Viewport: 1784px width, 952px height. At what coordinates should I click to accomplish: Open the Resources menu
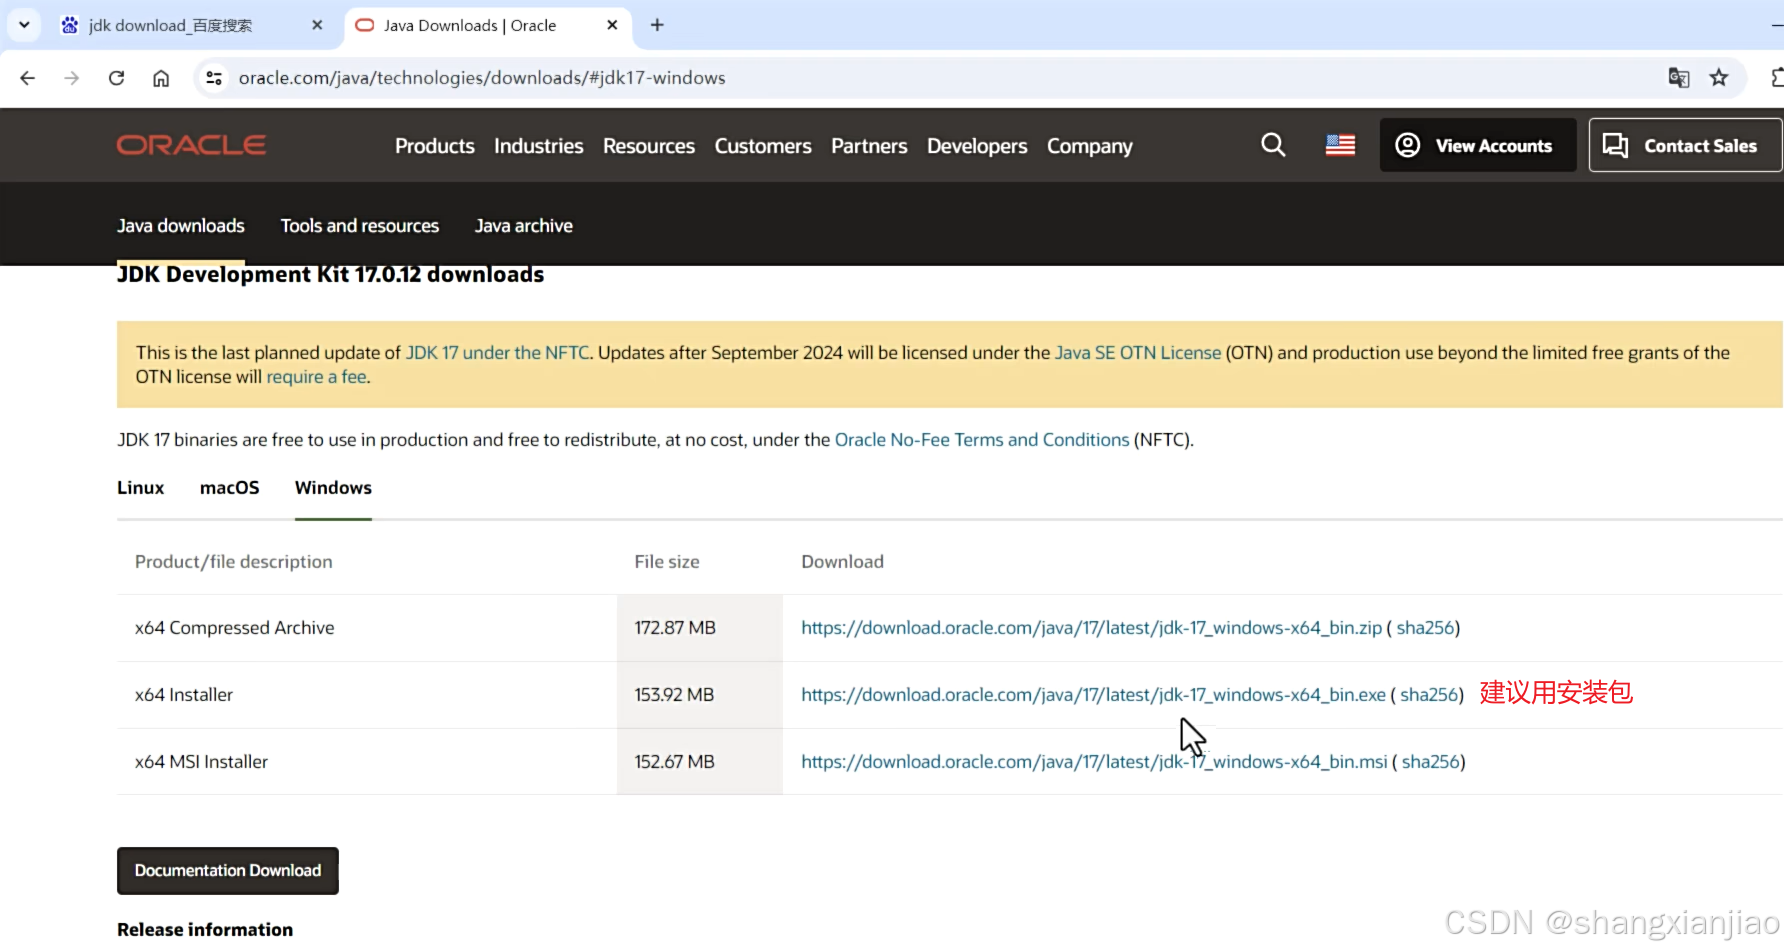click(x=649, y=146)
